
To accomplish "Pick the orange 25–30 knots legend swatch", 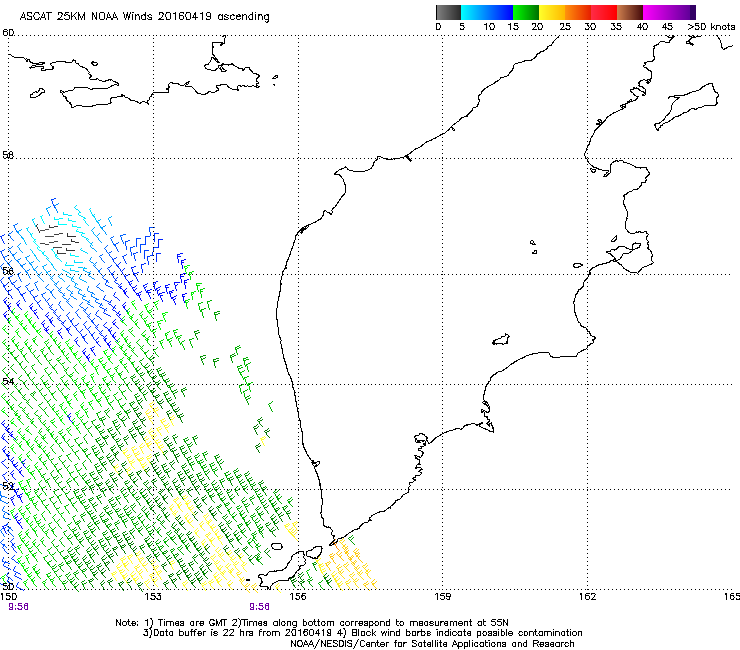I will (x=578, y=12).
